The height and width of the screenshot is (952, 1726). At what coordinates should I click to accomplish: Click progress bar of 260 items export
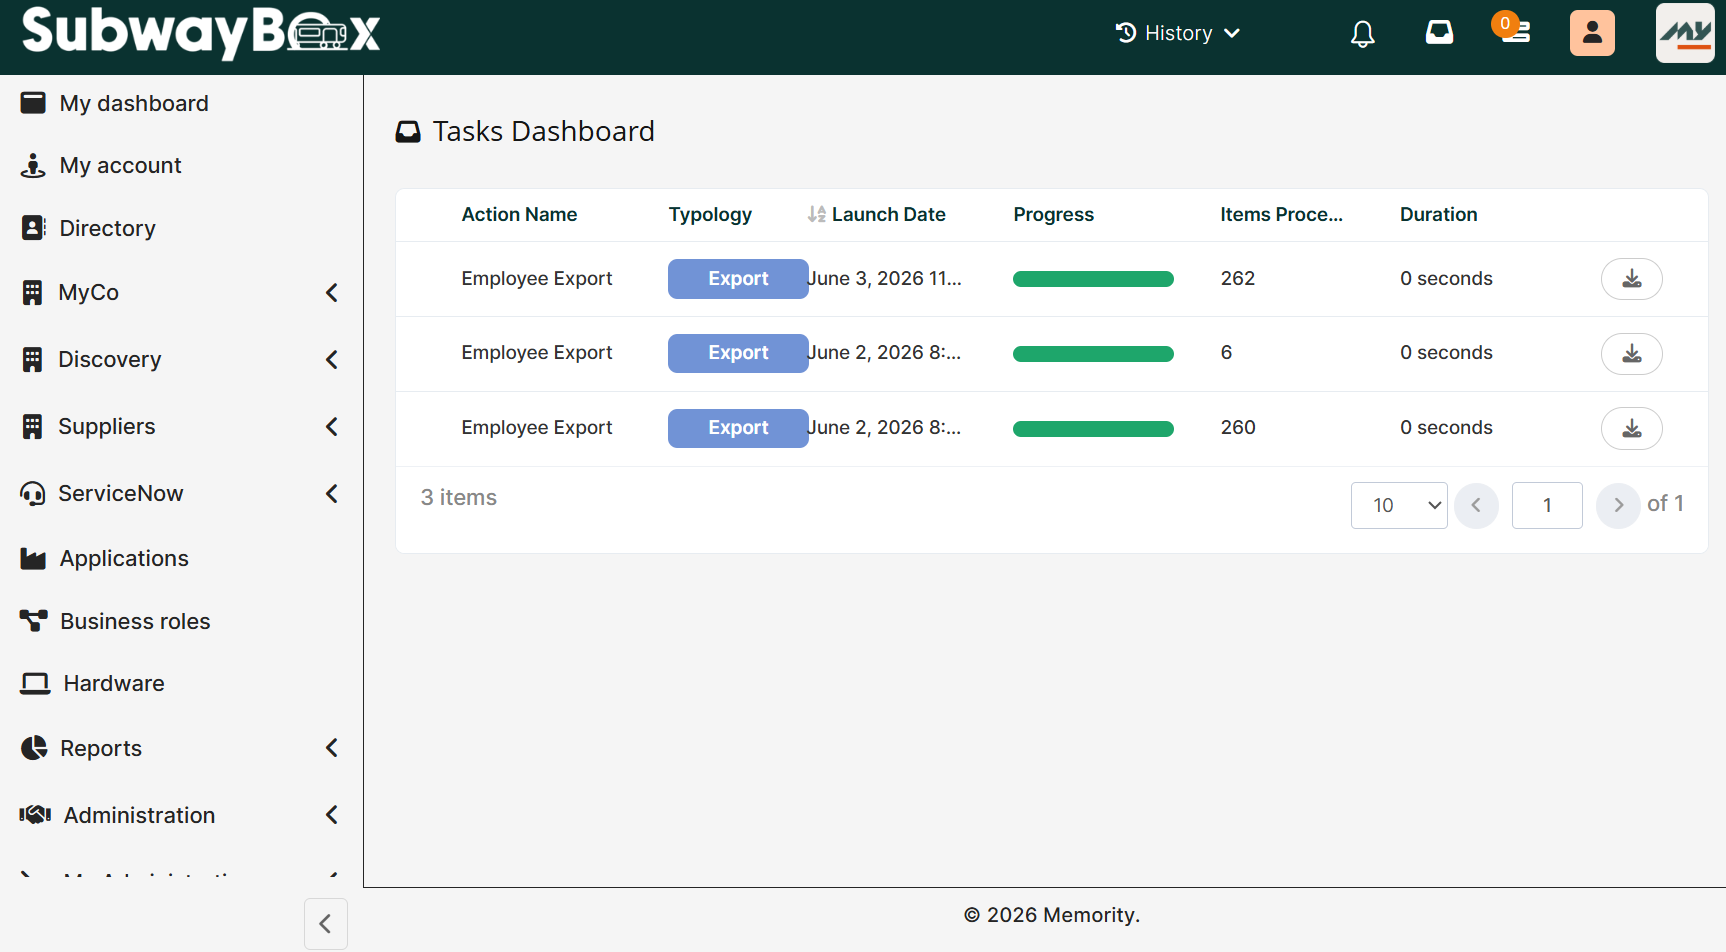coord(1093,429)
